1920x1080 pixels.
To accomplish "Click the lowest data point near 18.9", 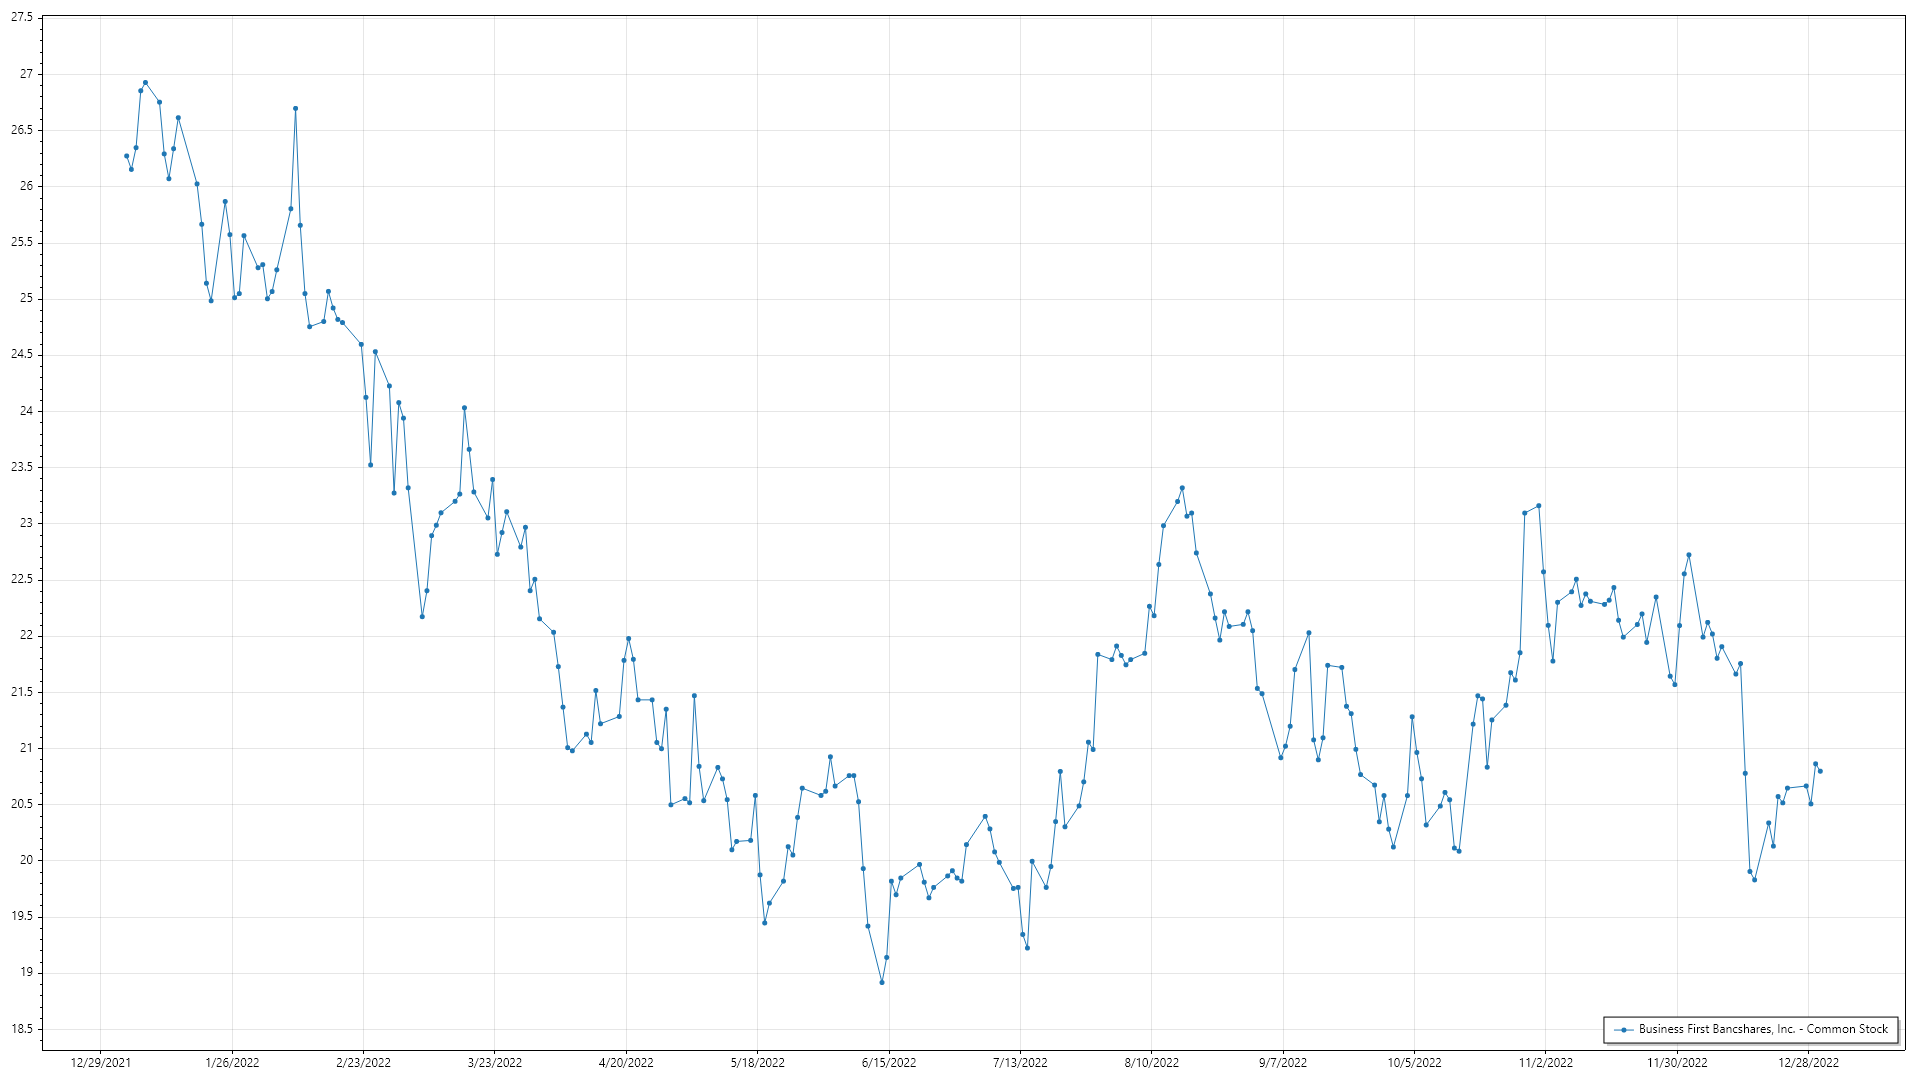I will point(882,982).
